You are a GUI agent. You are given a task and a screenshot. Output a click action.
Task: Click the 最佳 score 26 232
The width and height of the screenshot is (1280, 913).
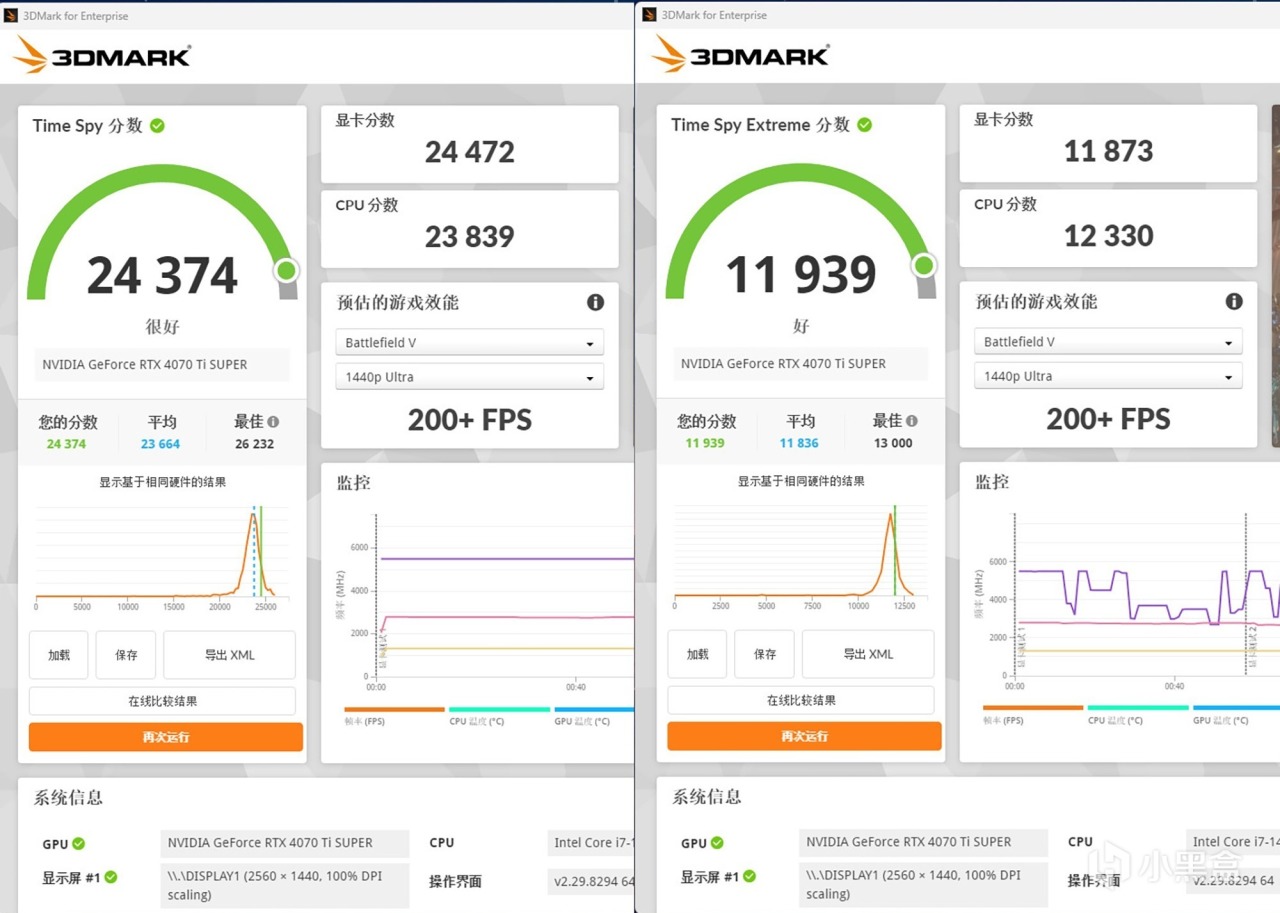(x=254, y=444)
